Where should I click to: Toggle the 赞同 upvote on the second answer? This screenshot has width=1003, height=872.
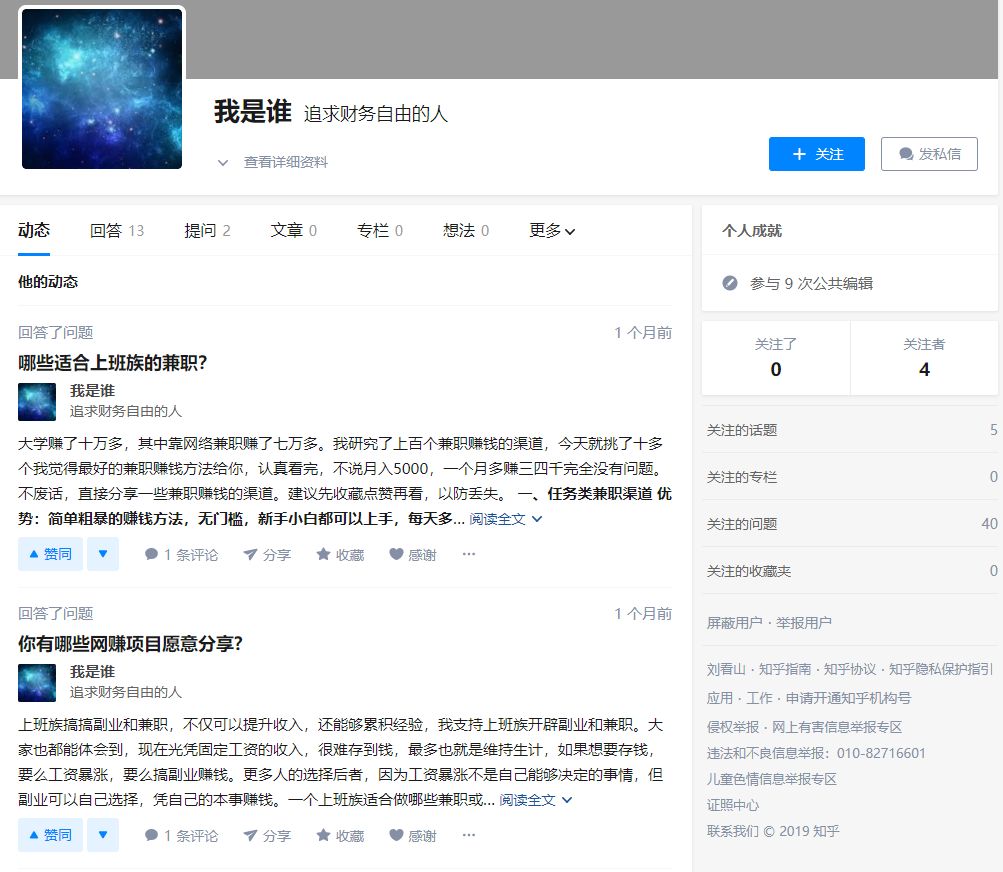click(x=49, y=834)
